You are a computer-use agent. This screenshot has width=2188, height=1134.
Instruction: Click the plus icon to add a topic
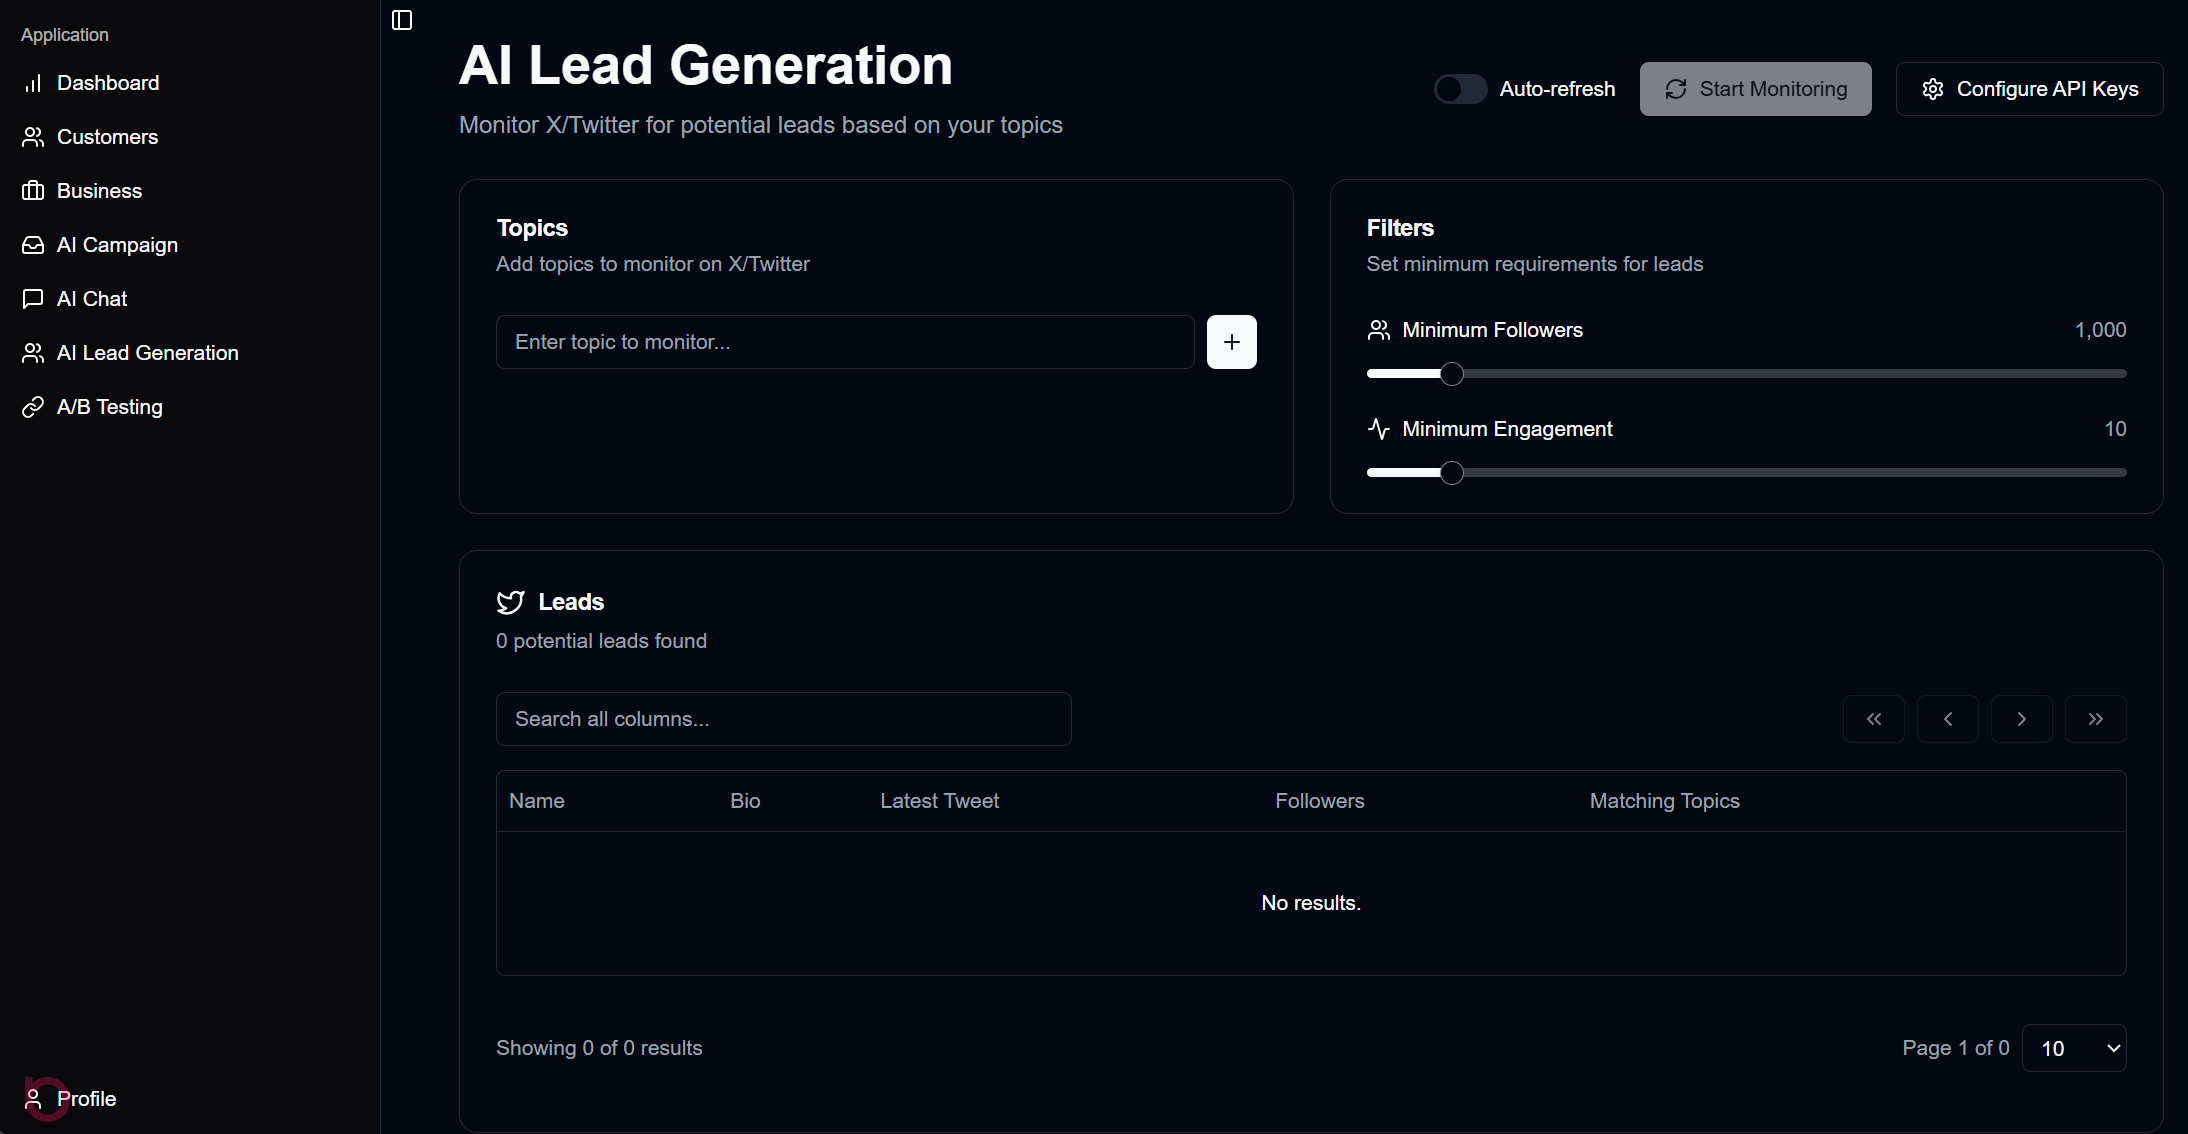pos(1231,341)
